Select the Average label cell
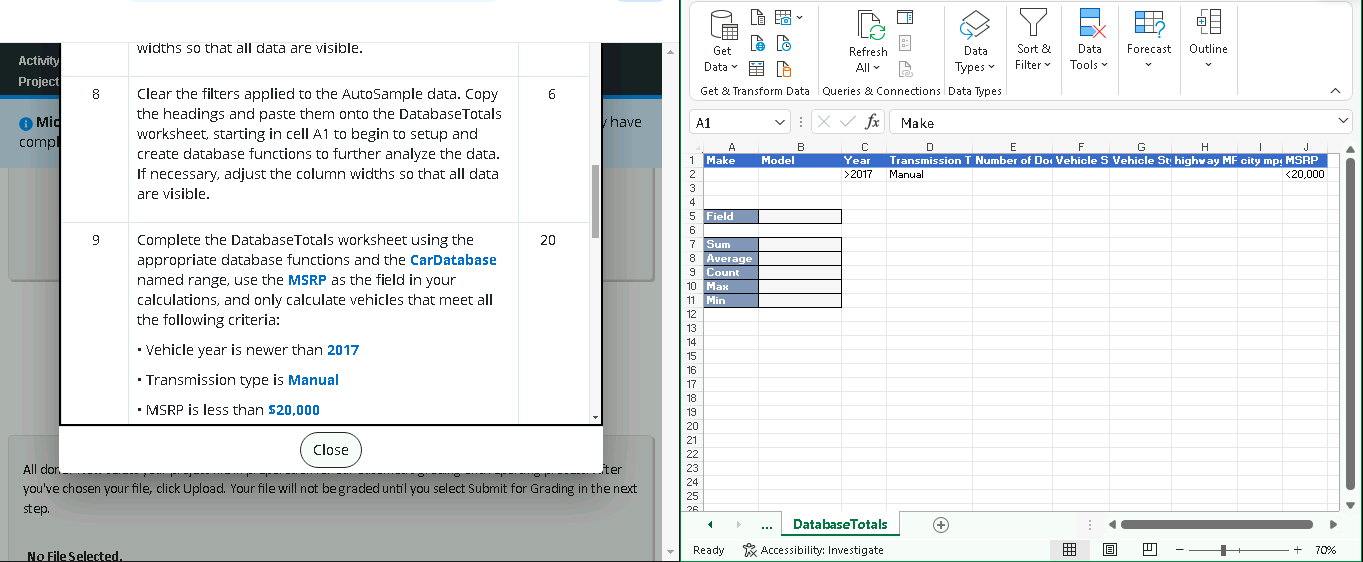1363x562 pixels. coord(731,258)
